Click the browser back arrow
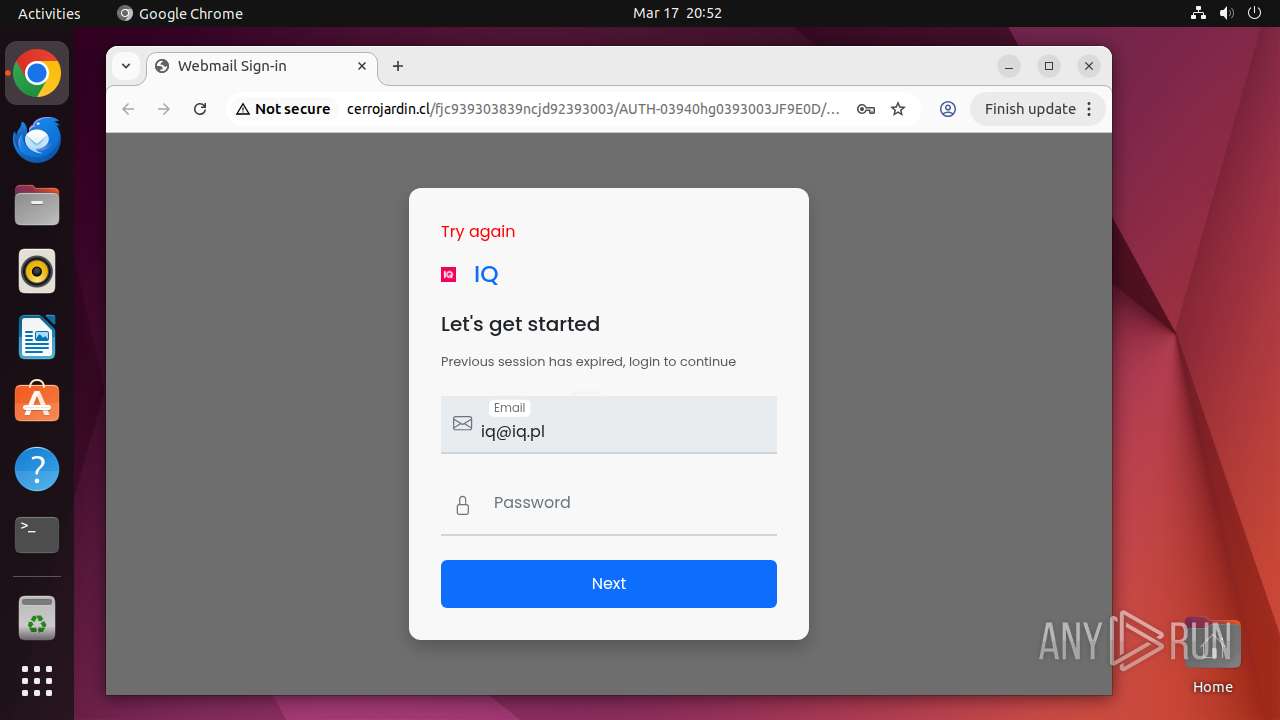Image resolution: width=1280 pixels, height=720 pixels. (x=128, y=109)
